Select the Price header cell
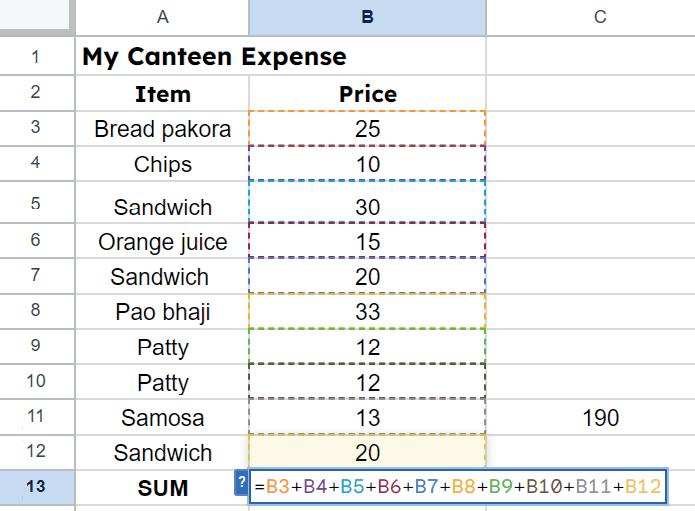Screen dimensions: 695x511 (367, 94)
